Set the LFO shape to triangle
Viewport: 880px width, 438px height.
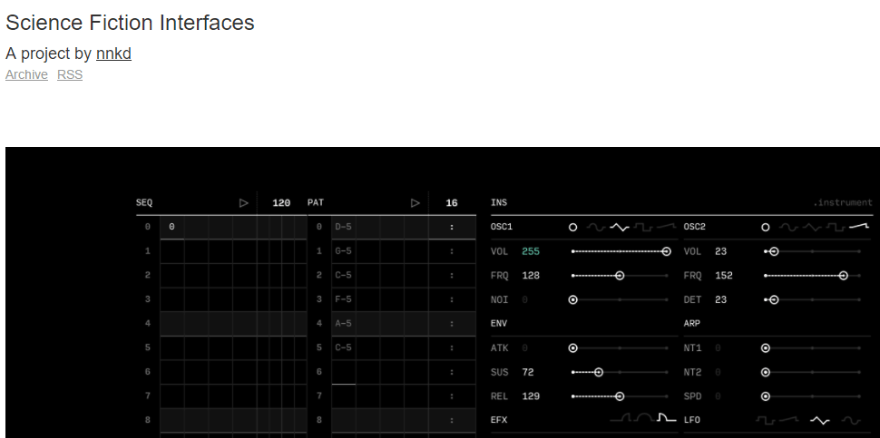(x=820, y=420)
